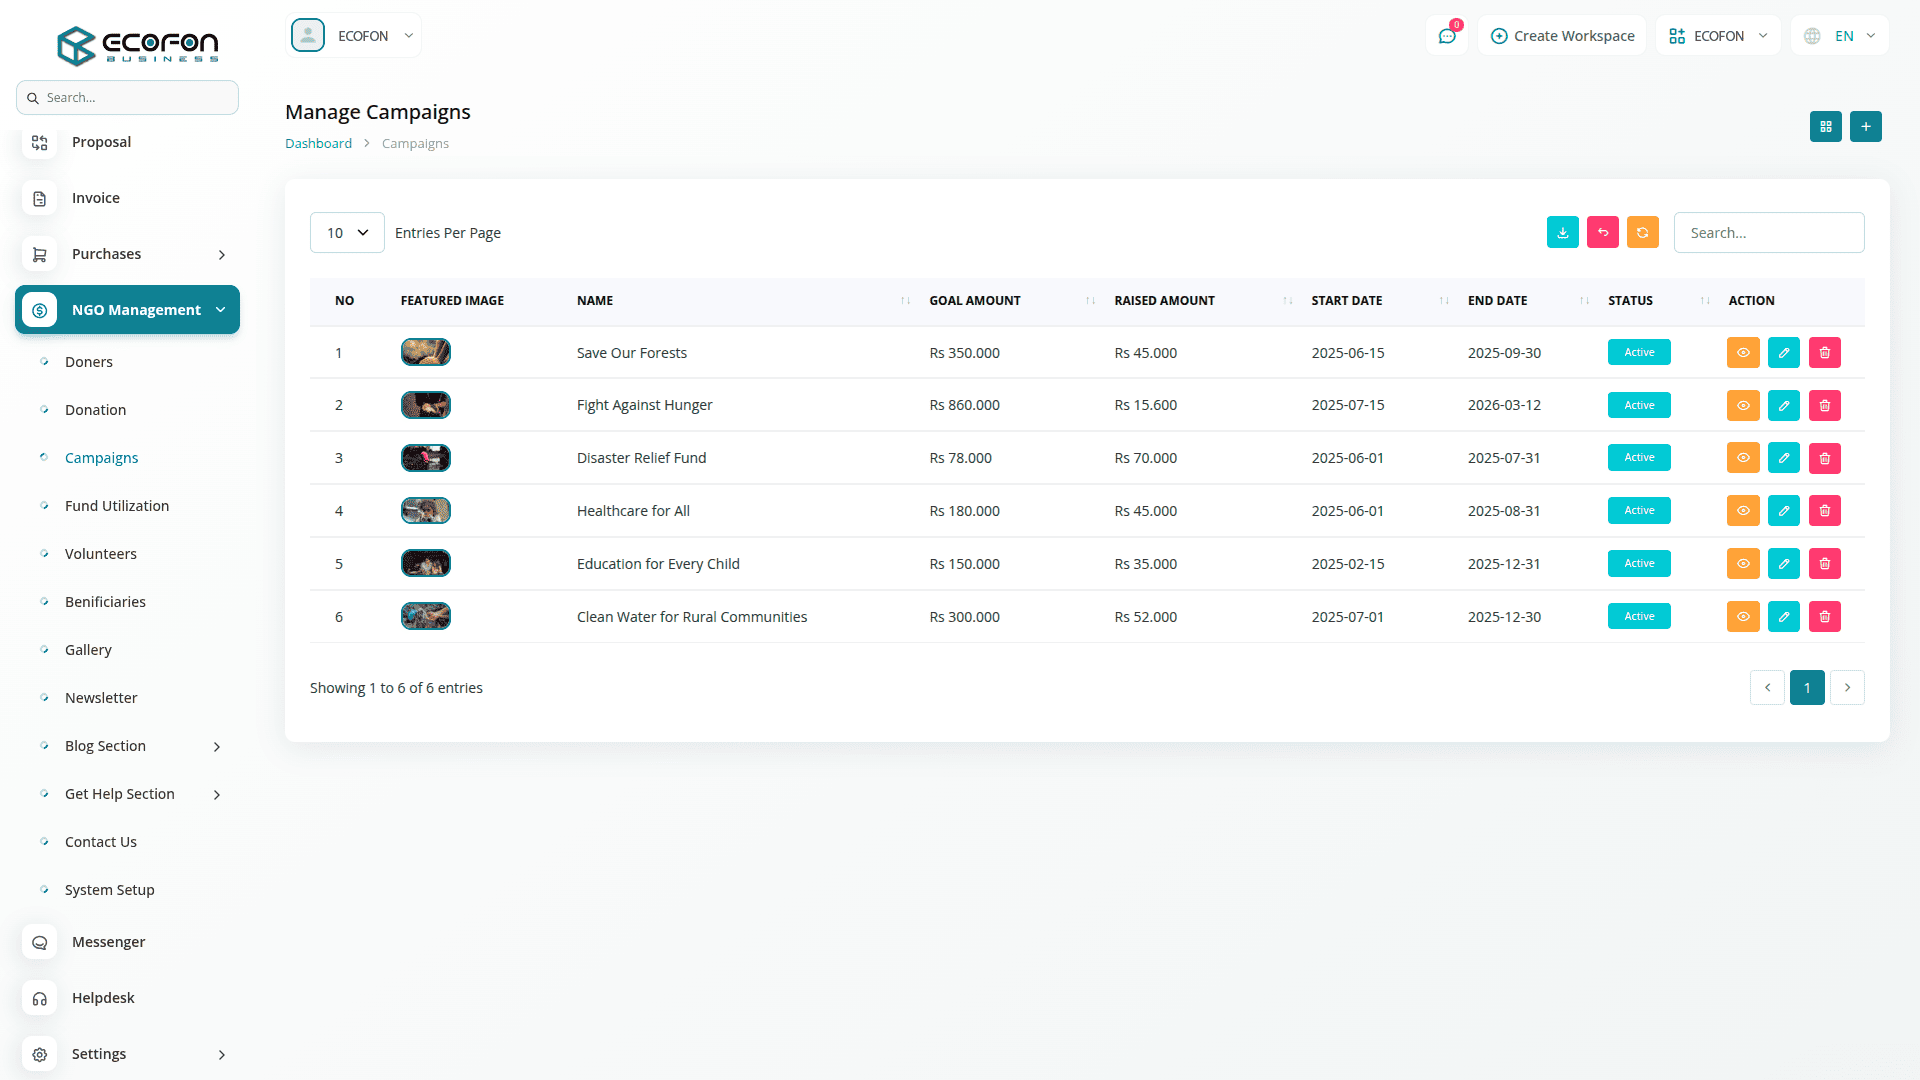
Task: Open the chat messages notification icon
Action: click(1446, 36)
